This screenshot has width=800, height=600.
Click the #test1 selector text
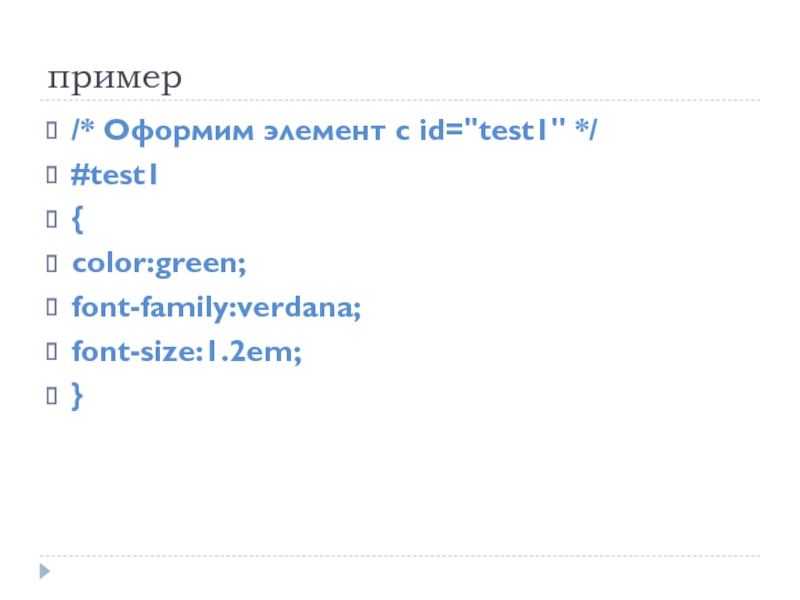click(115, 177)
